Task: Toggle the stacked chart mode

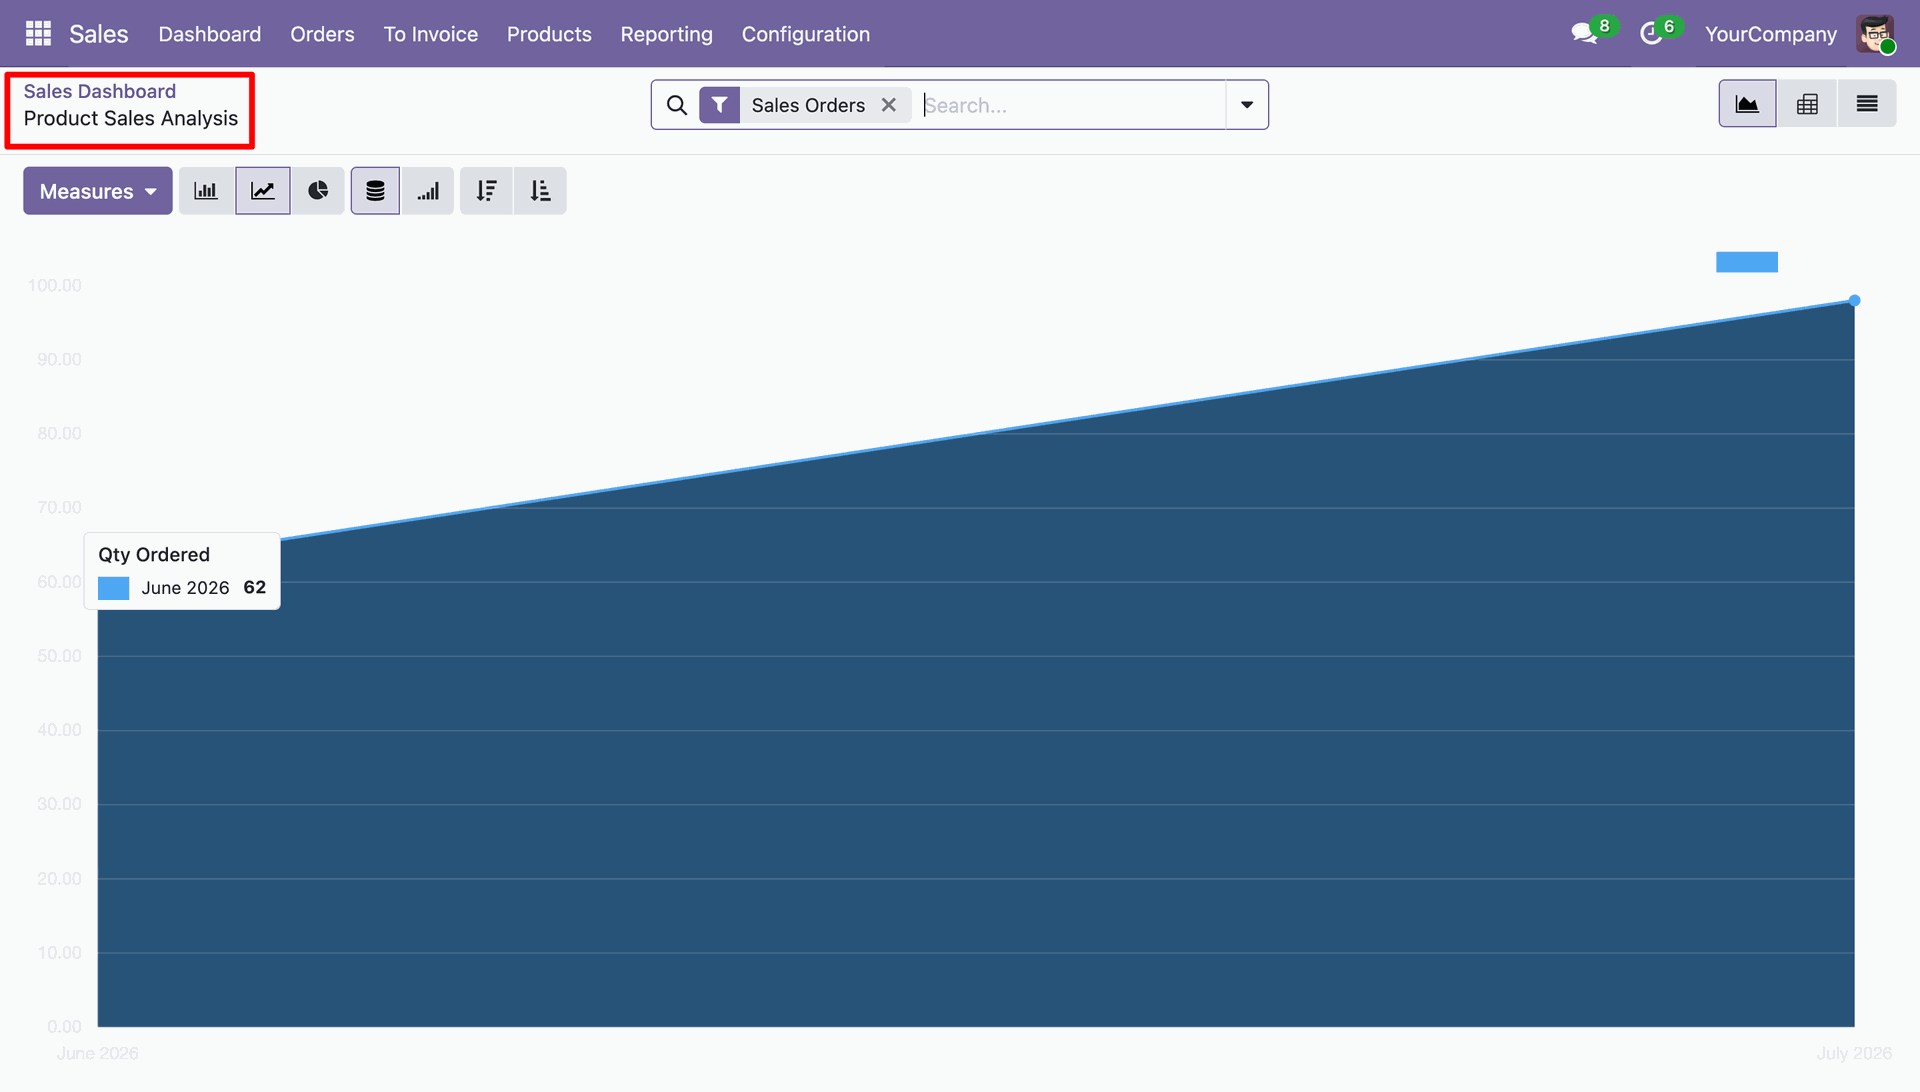Action: tap(375, 191)
